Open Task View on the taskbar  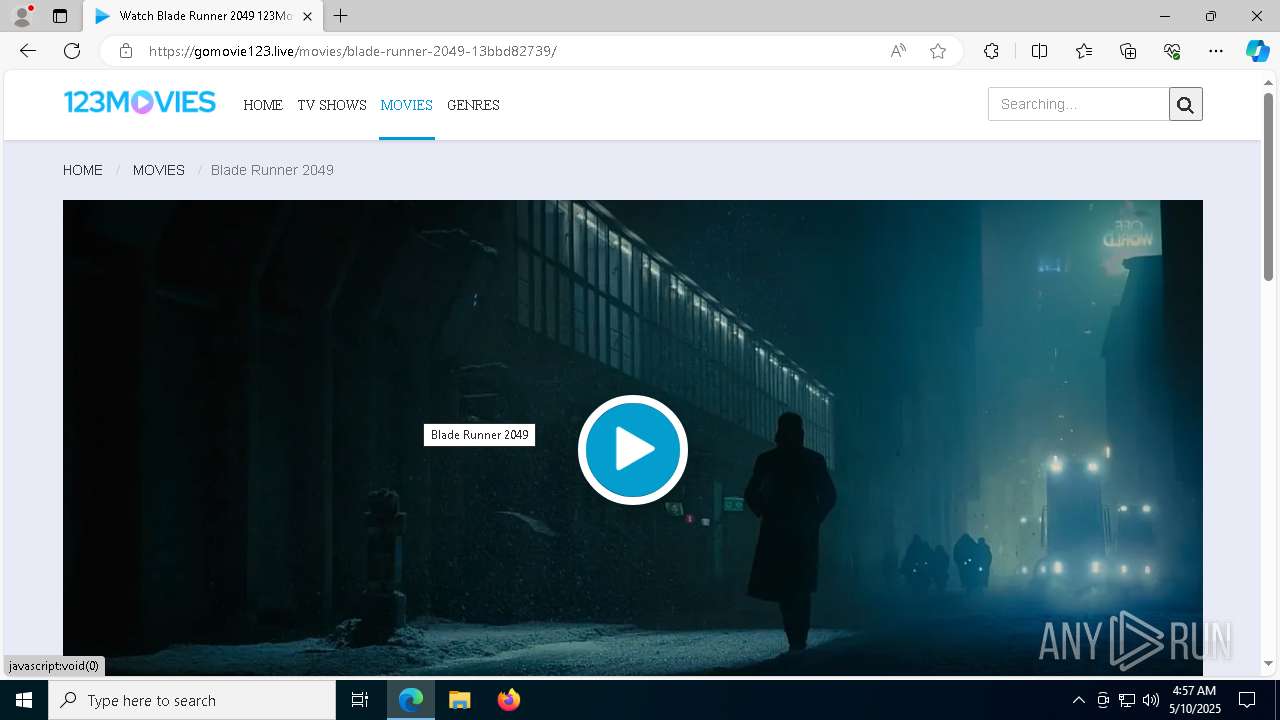(360, 700)
